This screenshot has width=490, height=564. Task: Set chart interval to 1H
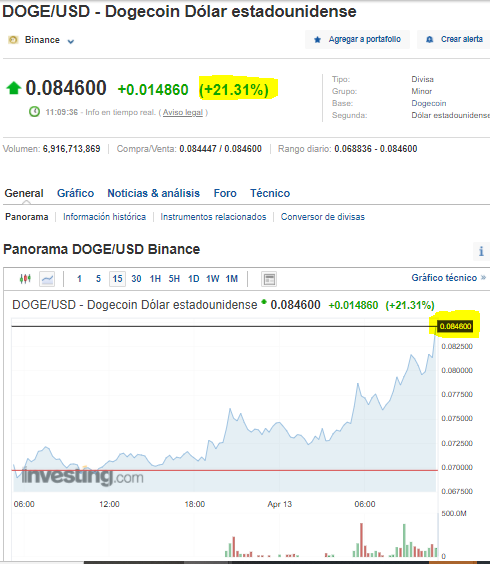coord(155,279)
